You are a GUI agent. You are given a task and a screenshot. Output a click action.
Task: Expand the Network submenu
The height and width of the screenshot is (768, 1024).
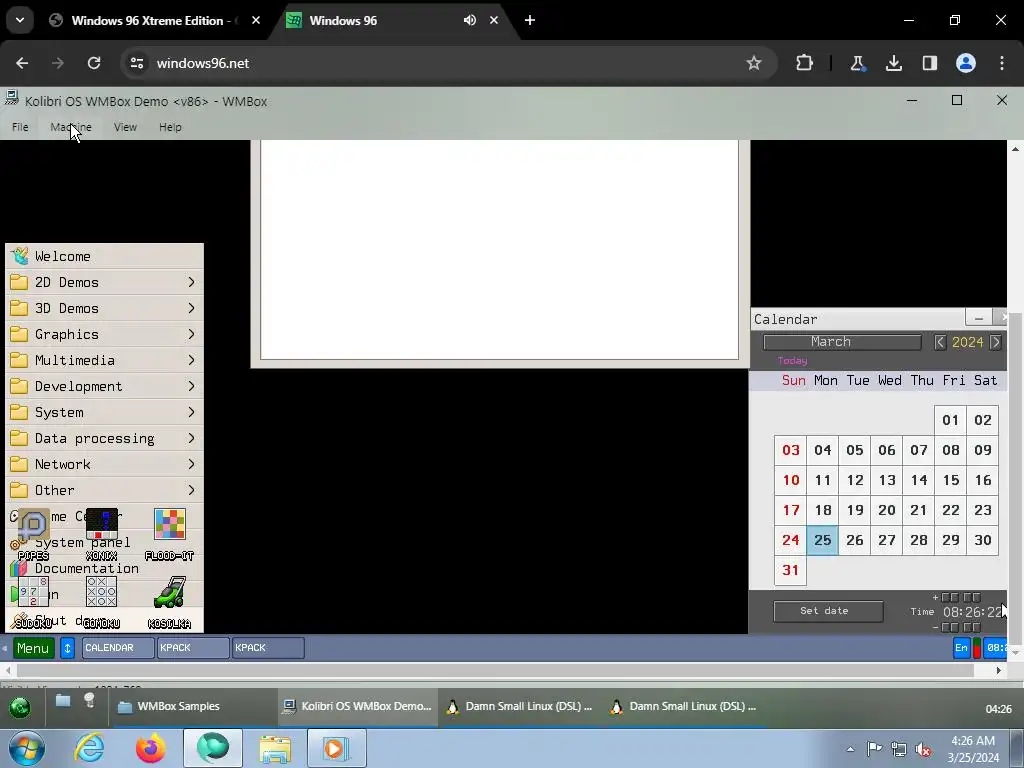pos(104,464)
